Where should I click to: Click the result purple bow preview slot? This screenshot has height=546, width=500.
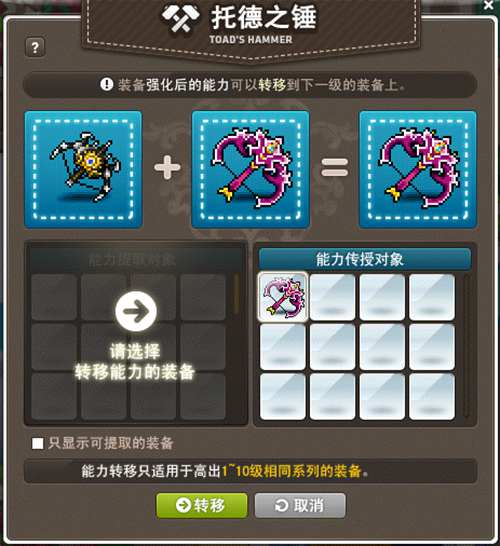(418, 169)
